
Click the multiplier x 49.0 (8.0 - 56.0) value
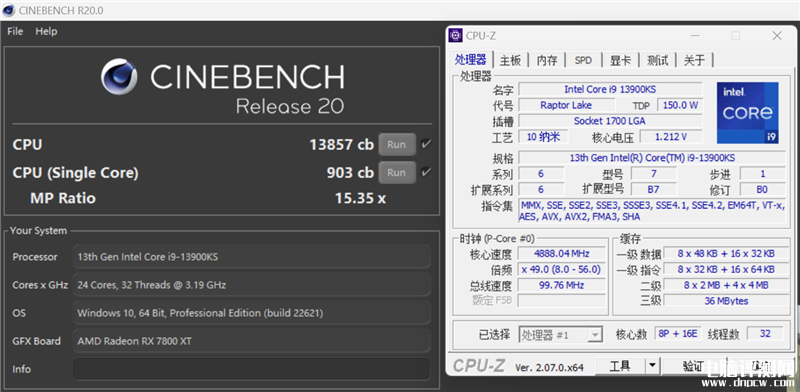562,269
